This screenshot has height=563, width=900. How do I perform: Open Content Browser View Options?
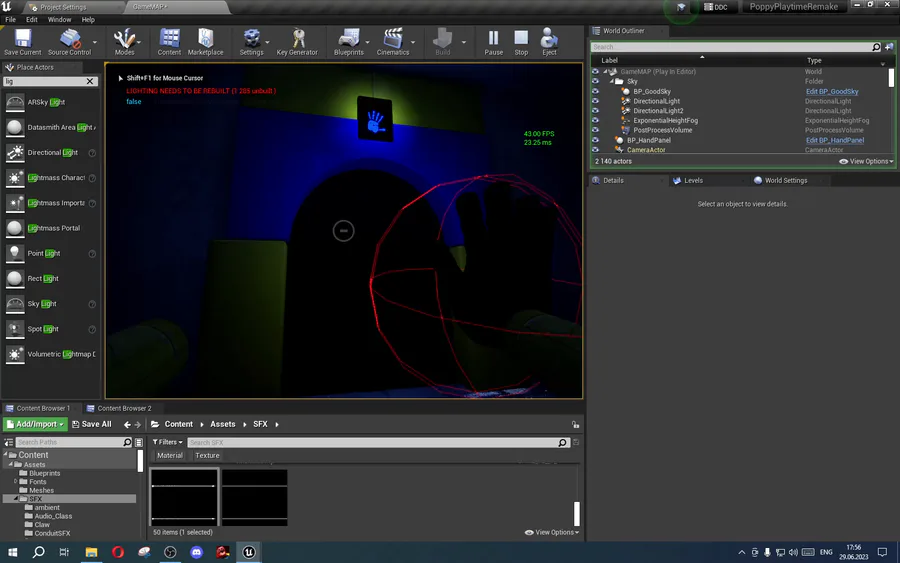(x=552, y=532)
